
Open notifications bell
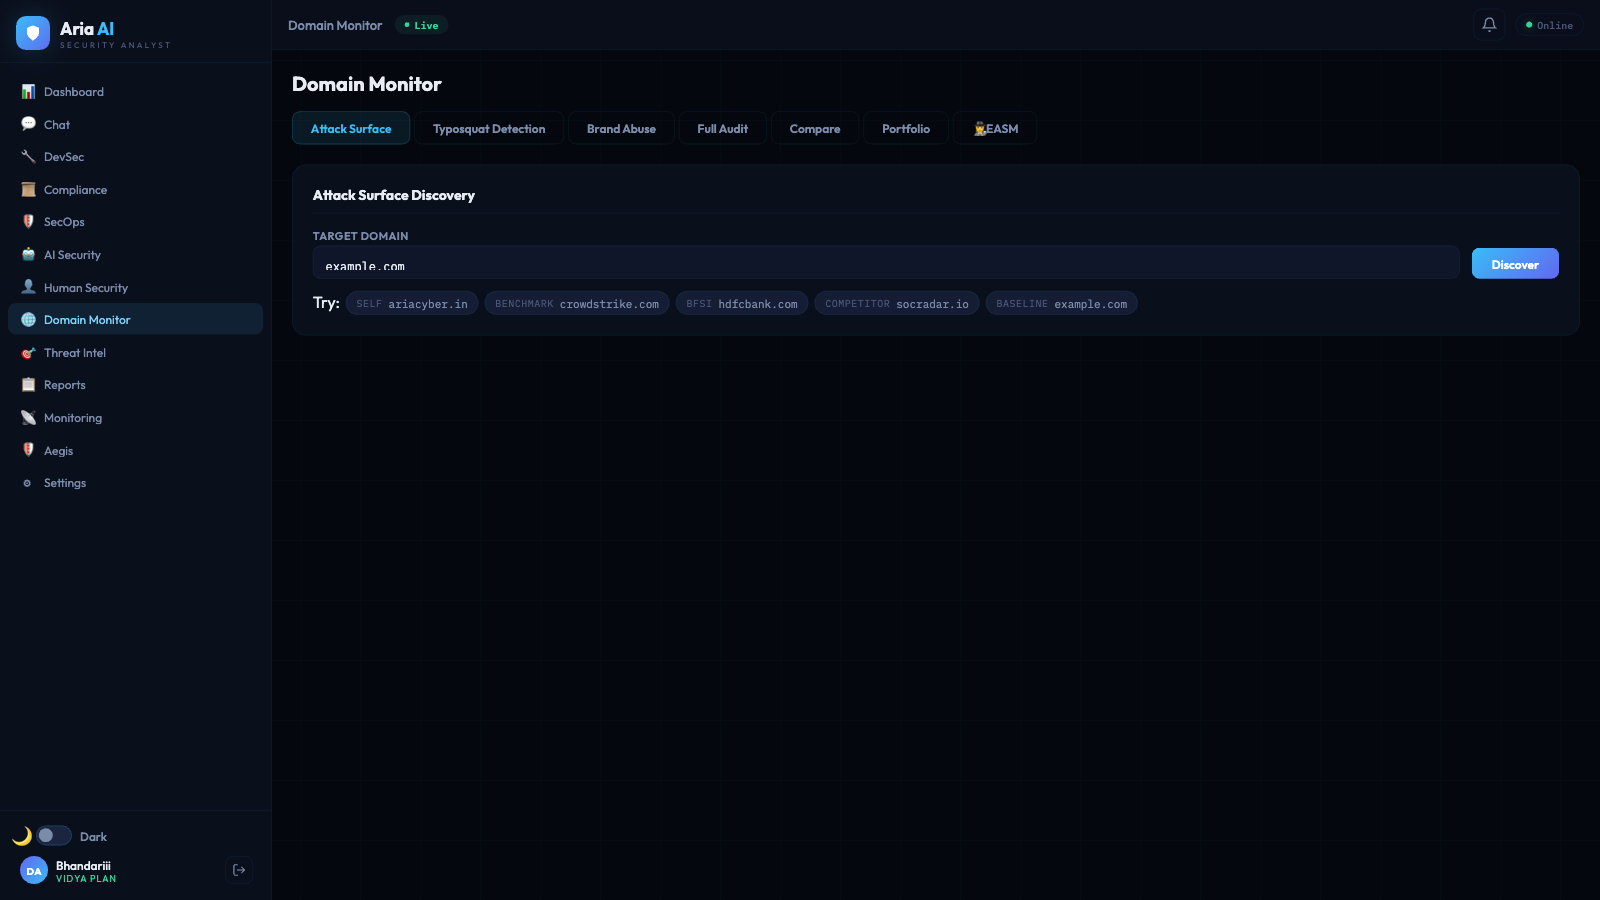(x=1489, y=25)
